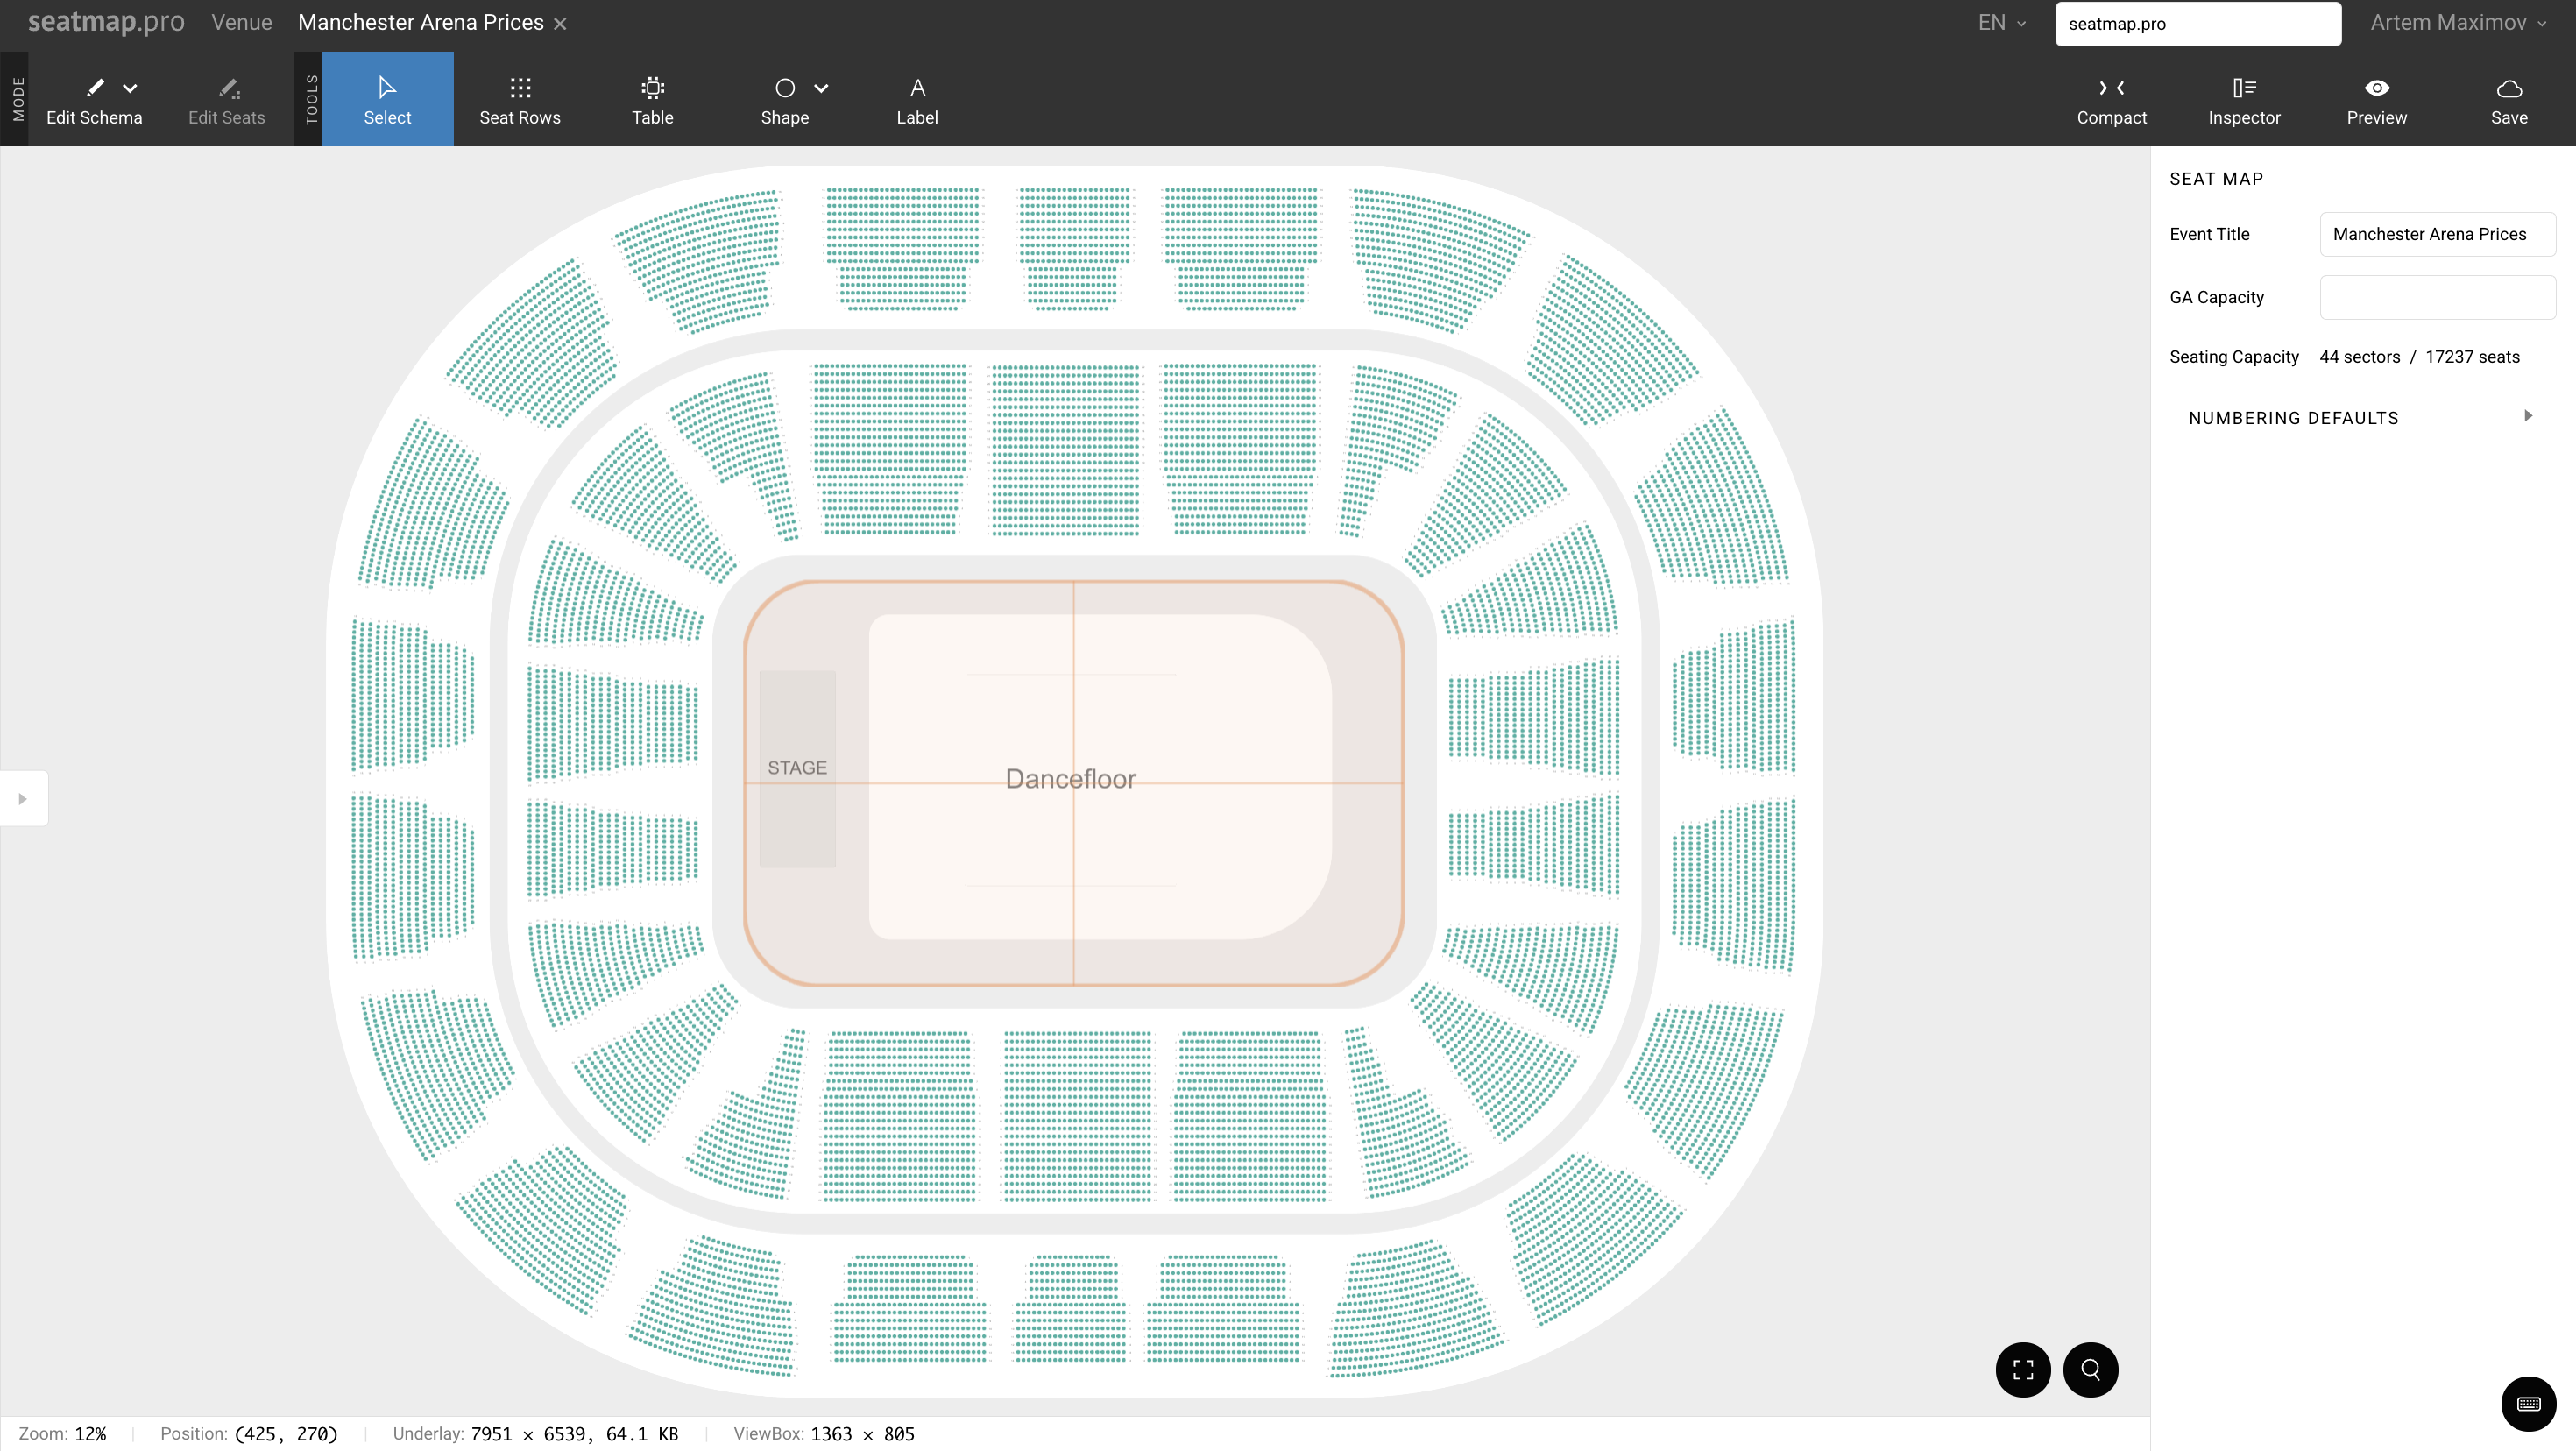
Task: Choose the Shape tool
Action: point(784,100)
